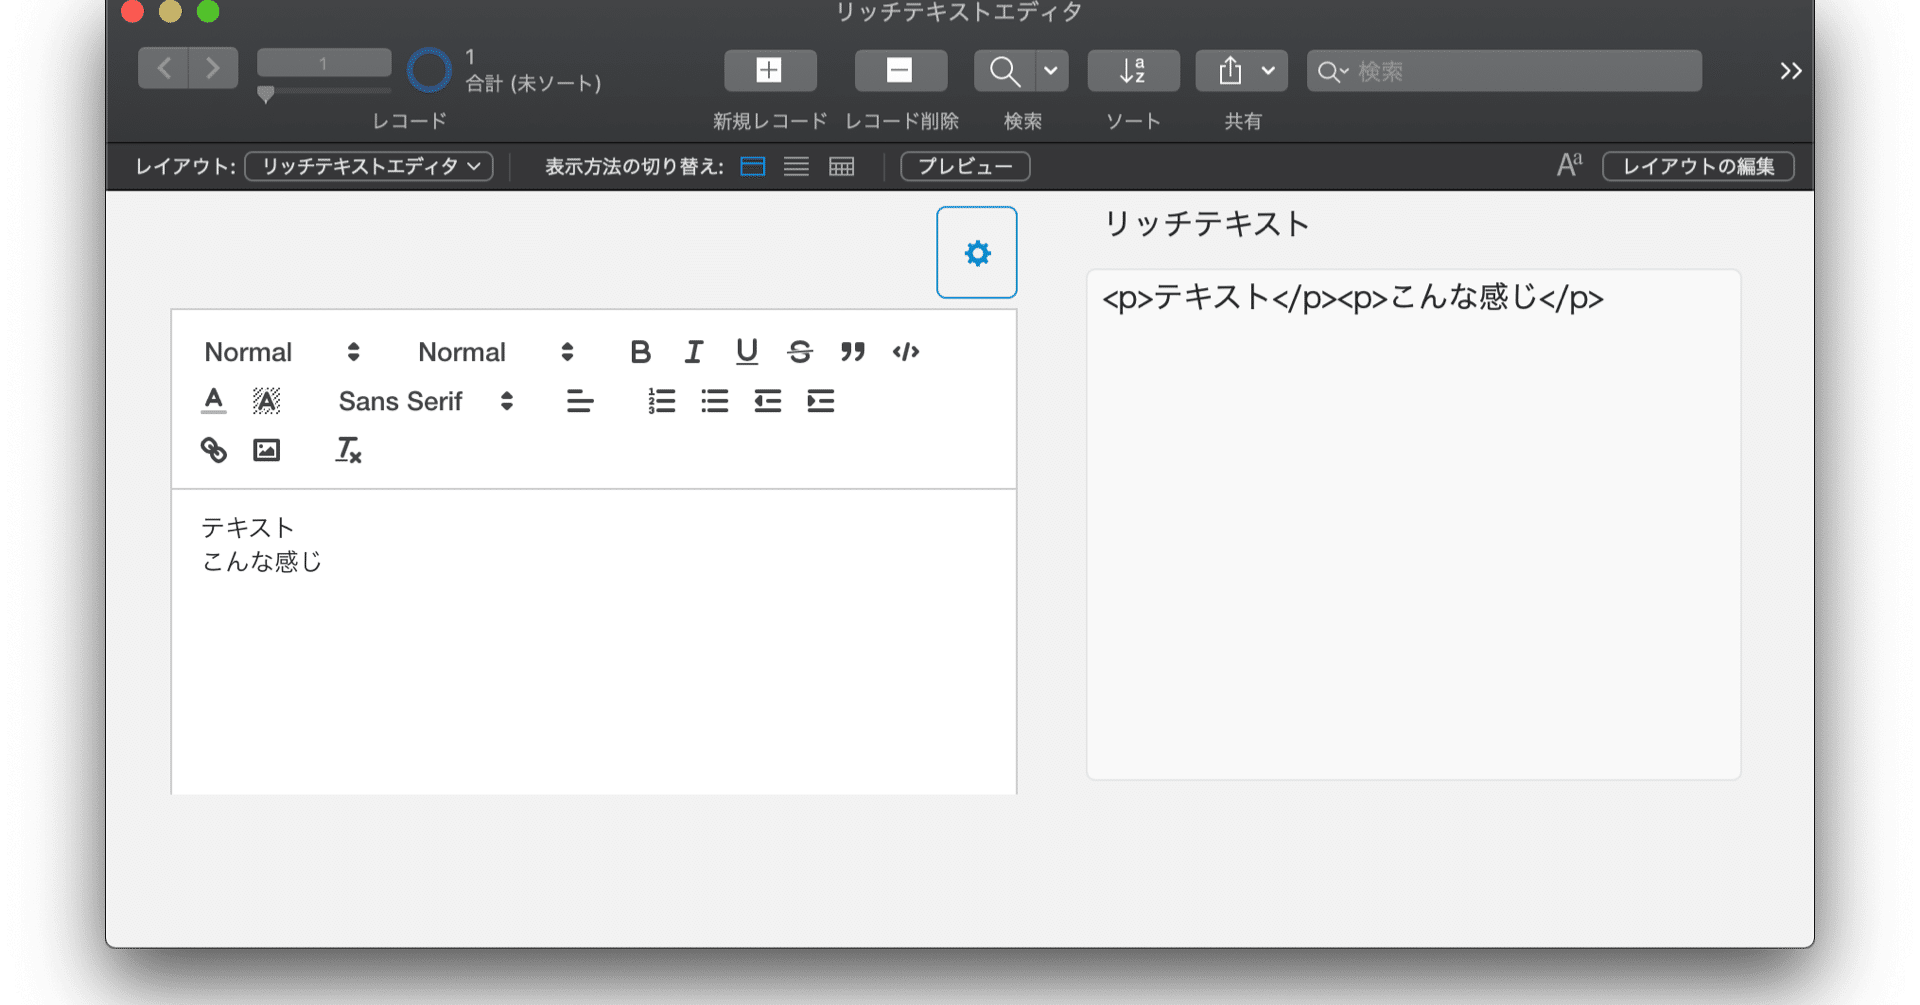1920x1005 pixels.
Task: Open the gear settings button above the editor
Action: [976, 252]
